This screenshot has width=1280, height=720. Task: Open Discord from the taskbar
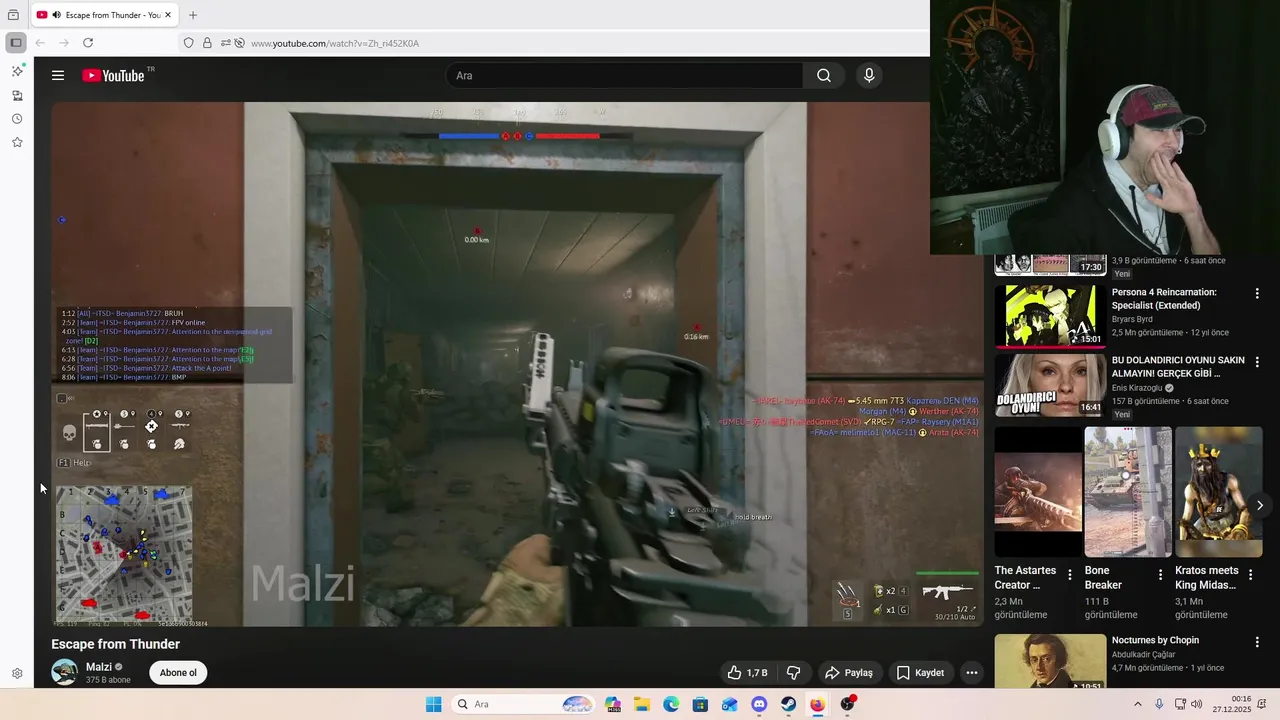(759, 704)
